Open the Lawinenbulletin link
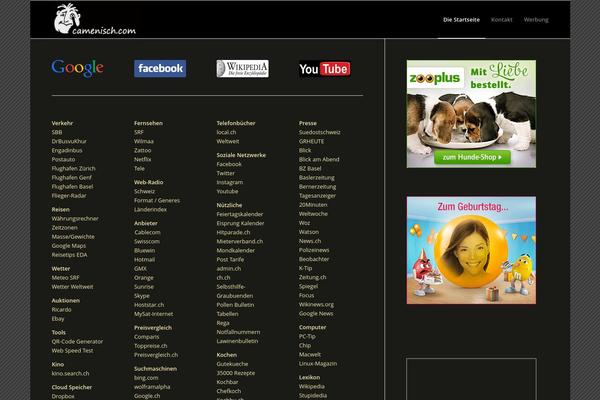The width and height of the screenshot is (600, 400). [x=237, y=341]
